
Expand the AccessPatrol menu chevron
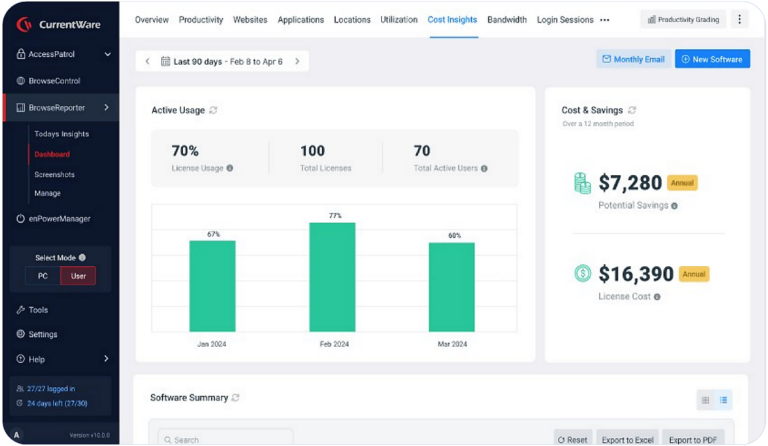click(108, 54)
